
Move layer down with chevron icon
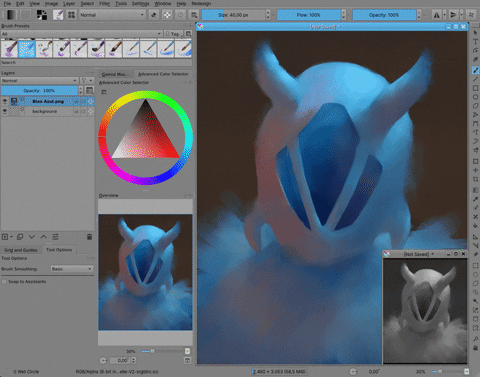pyautogui.click(x=32, y=237)
